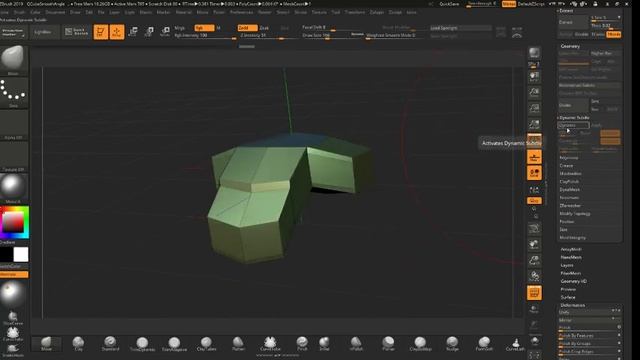Screen dimensions: 640x360
Task: Select the FormSoft brush
Action: pos(484,343)
